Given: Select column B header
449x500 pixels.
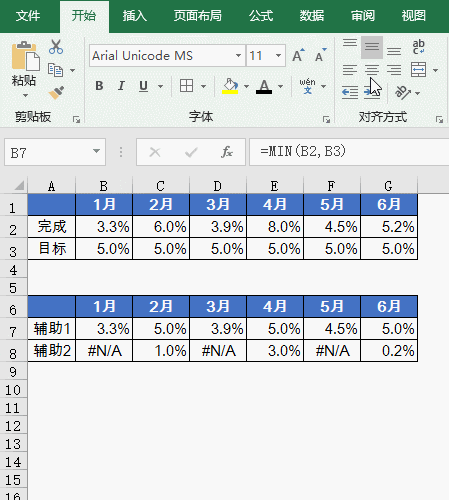Looking at the screenshot, I should (x=104, y=186).
